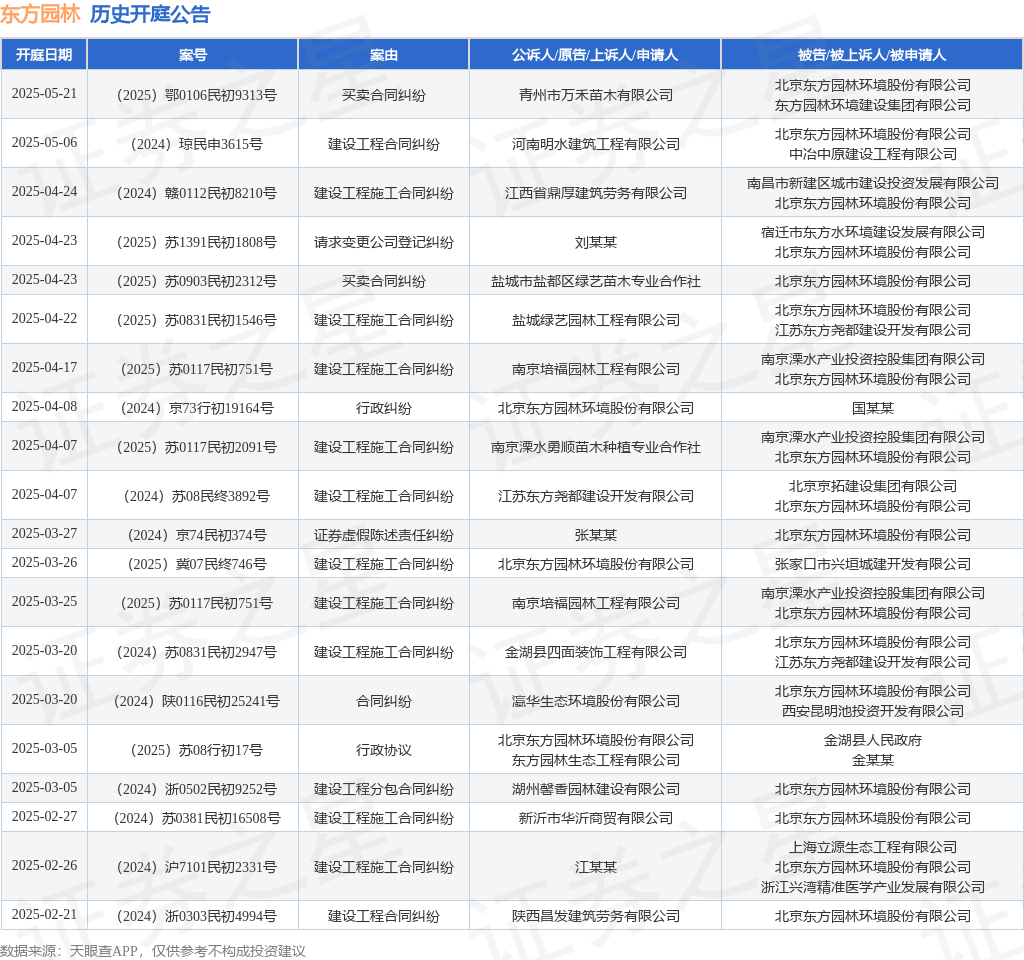Click the 行政协议 case cause
1024x960 pixels.
point(383,750)
